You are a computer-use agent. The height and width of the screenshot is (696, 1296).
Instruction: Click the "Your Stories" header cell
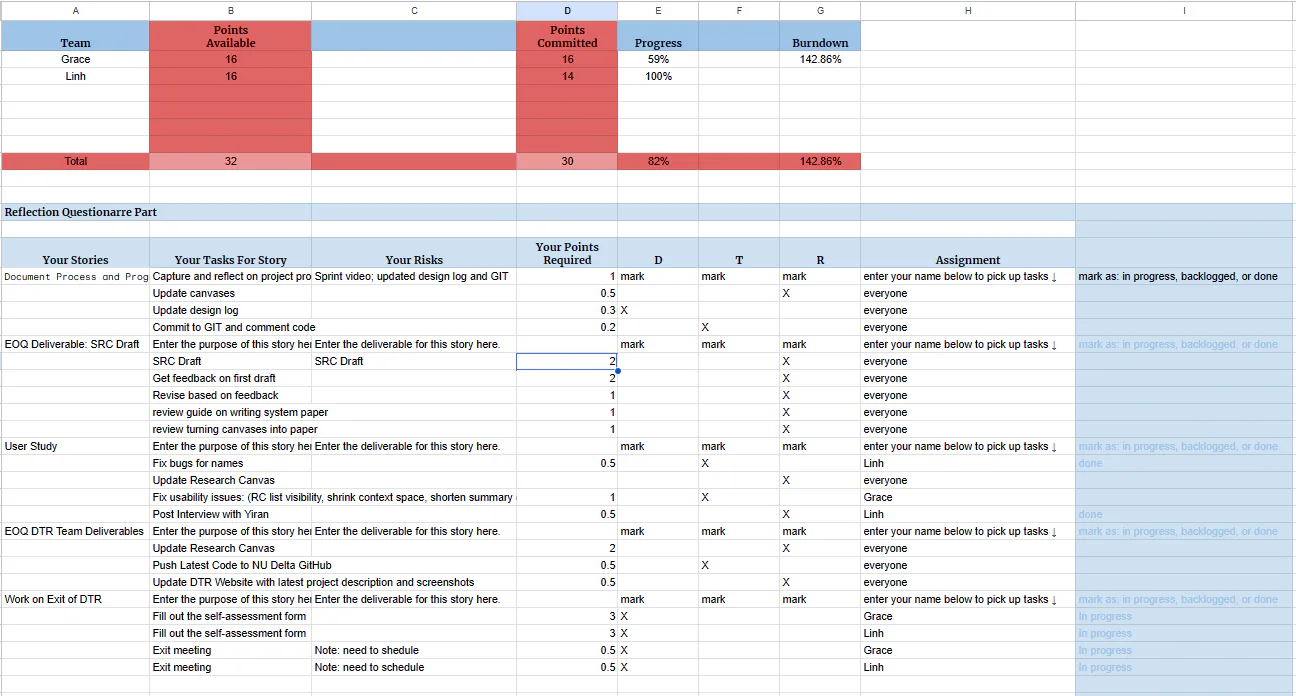click(x=76, y=260)
